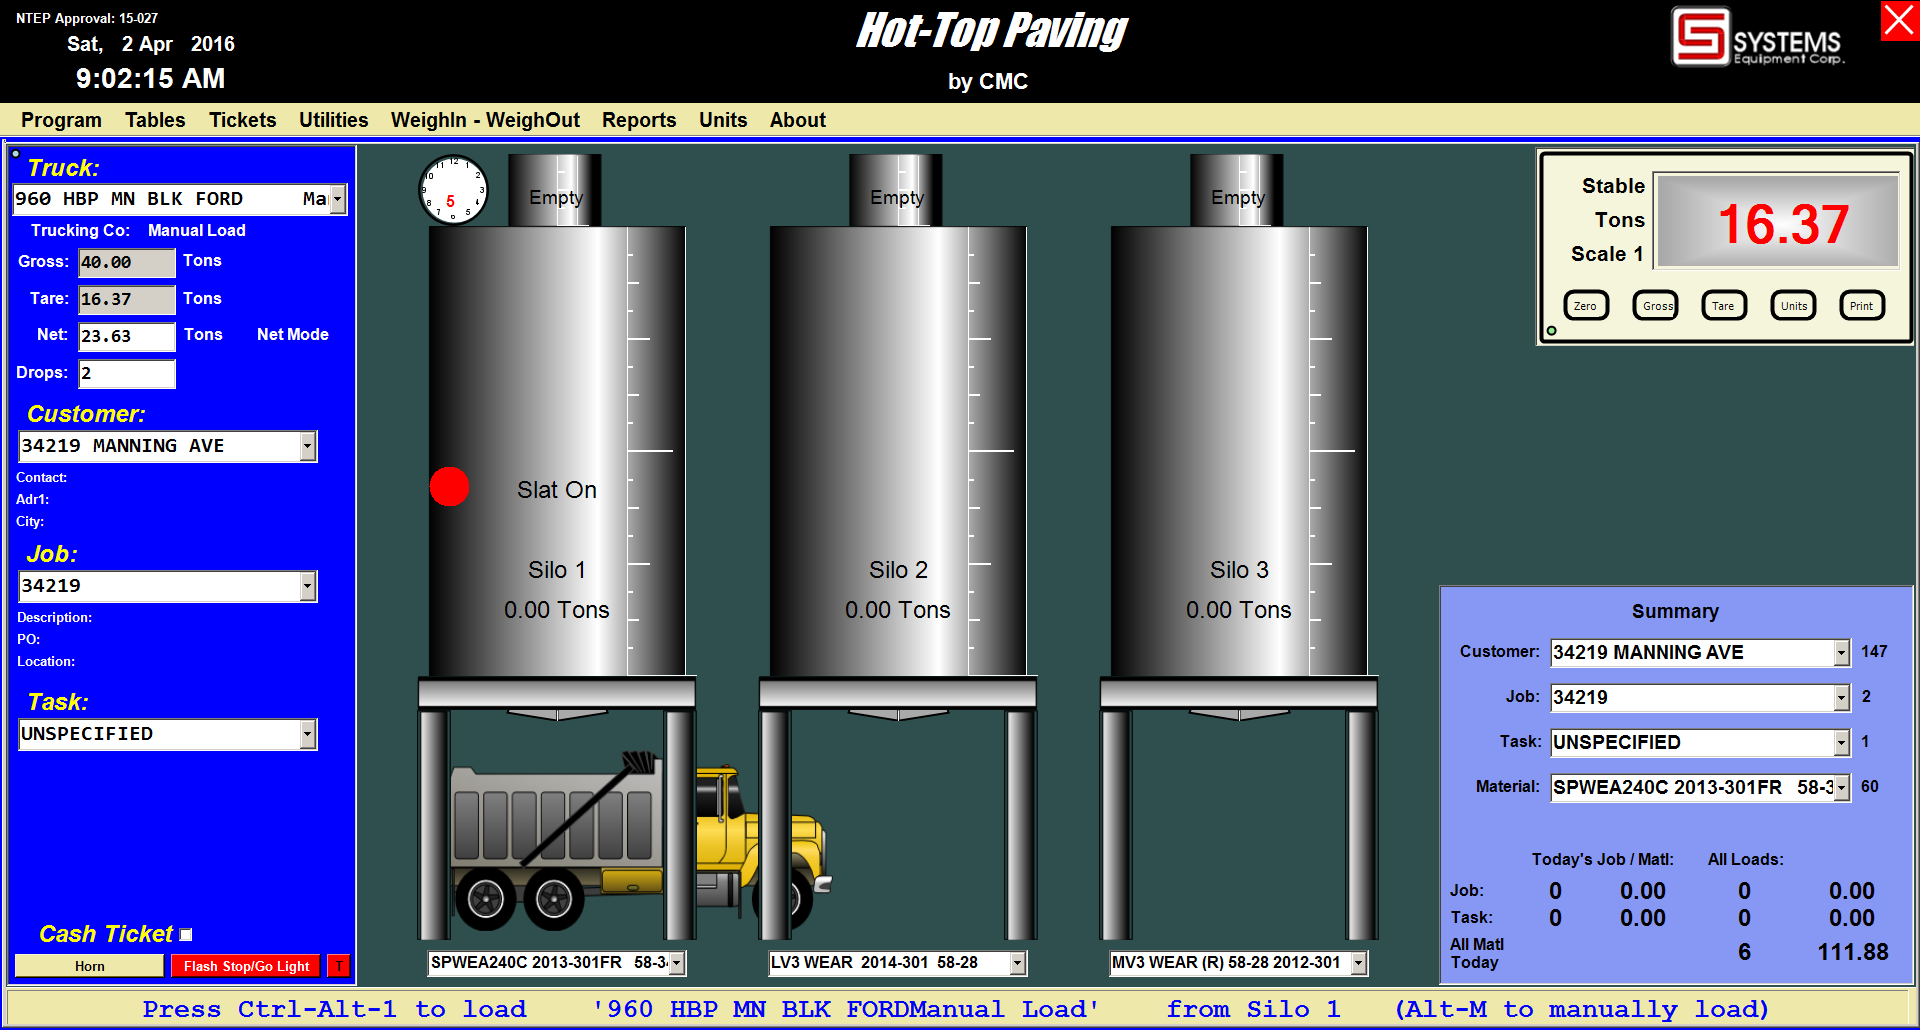The height and width of the screenshot is (1030, 1920).
Task: Click the timer clock icon beside Silo 1
Action: 453,190
